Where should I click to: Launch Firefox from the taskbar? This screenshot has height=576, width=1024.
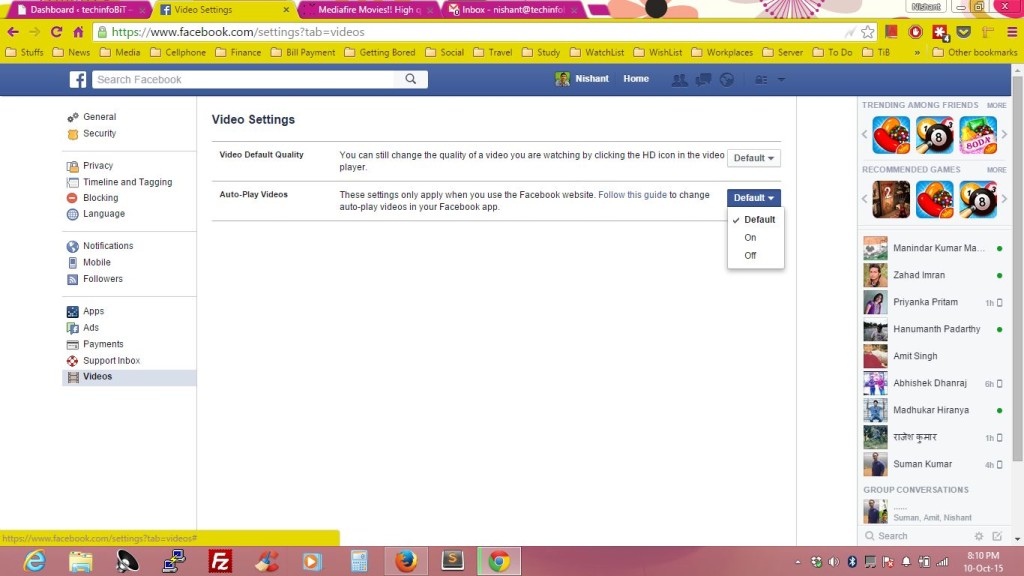click(x=405, y=561)
